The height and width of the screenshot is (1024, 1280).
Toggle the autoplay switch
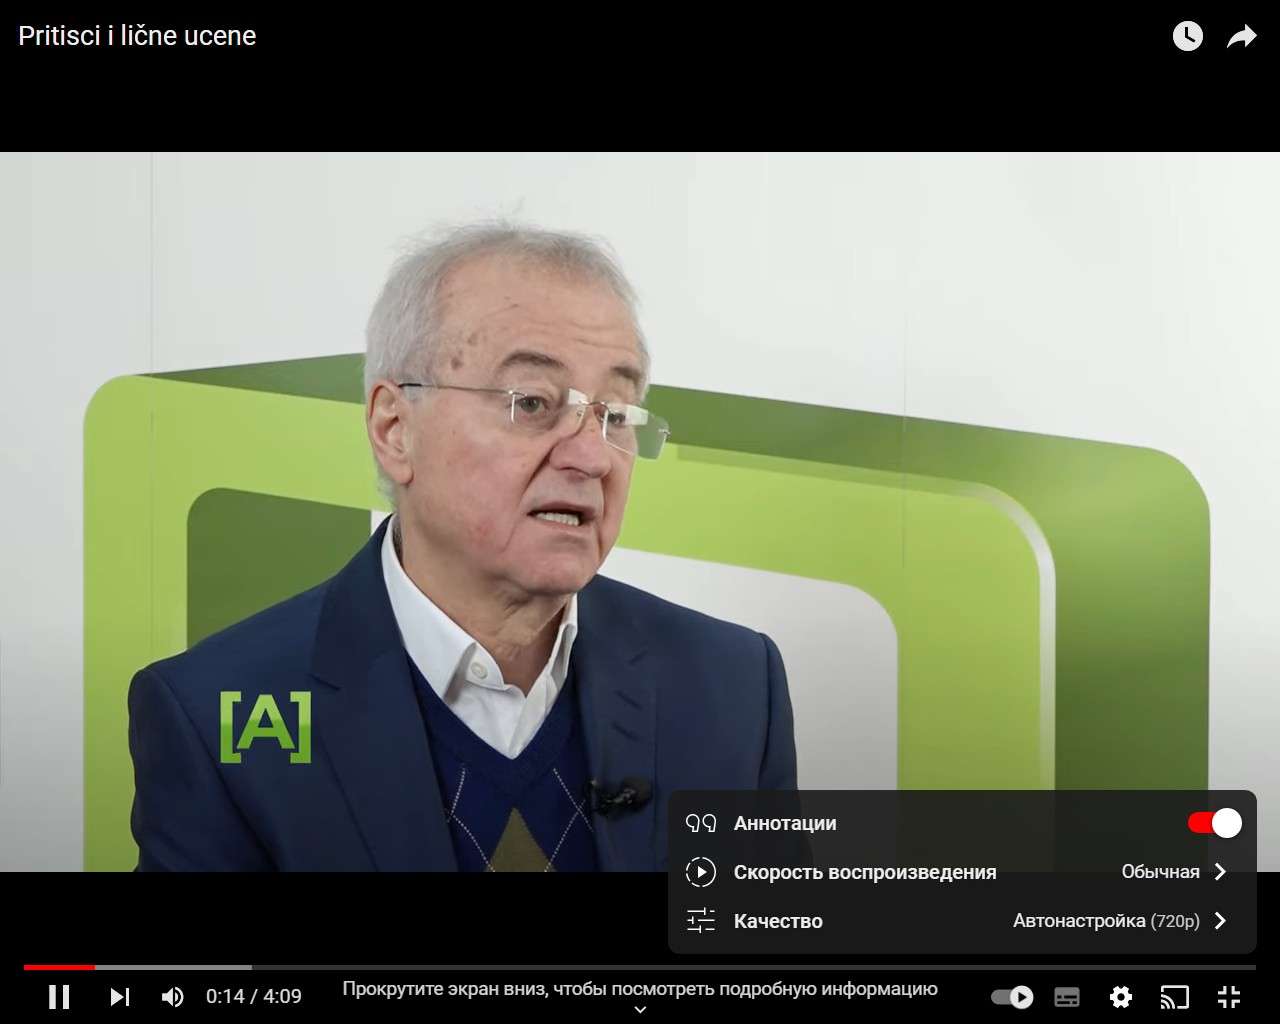(x=1012, y=996)
